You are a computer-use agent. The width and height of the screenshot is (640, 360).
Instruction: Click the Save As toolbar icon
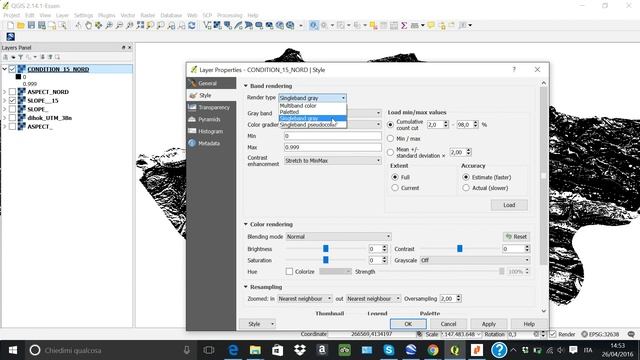(x=42, y=25)
